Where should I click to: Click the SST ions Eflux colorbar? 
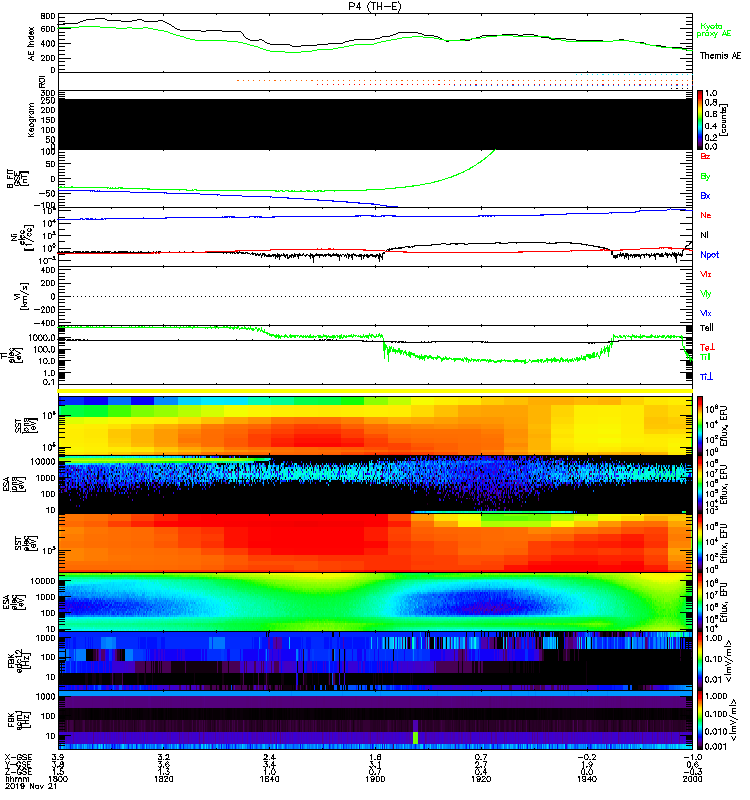coord(700,425)
